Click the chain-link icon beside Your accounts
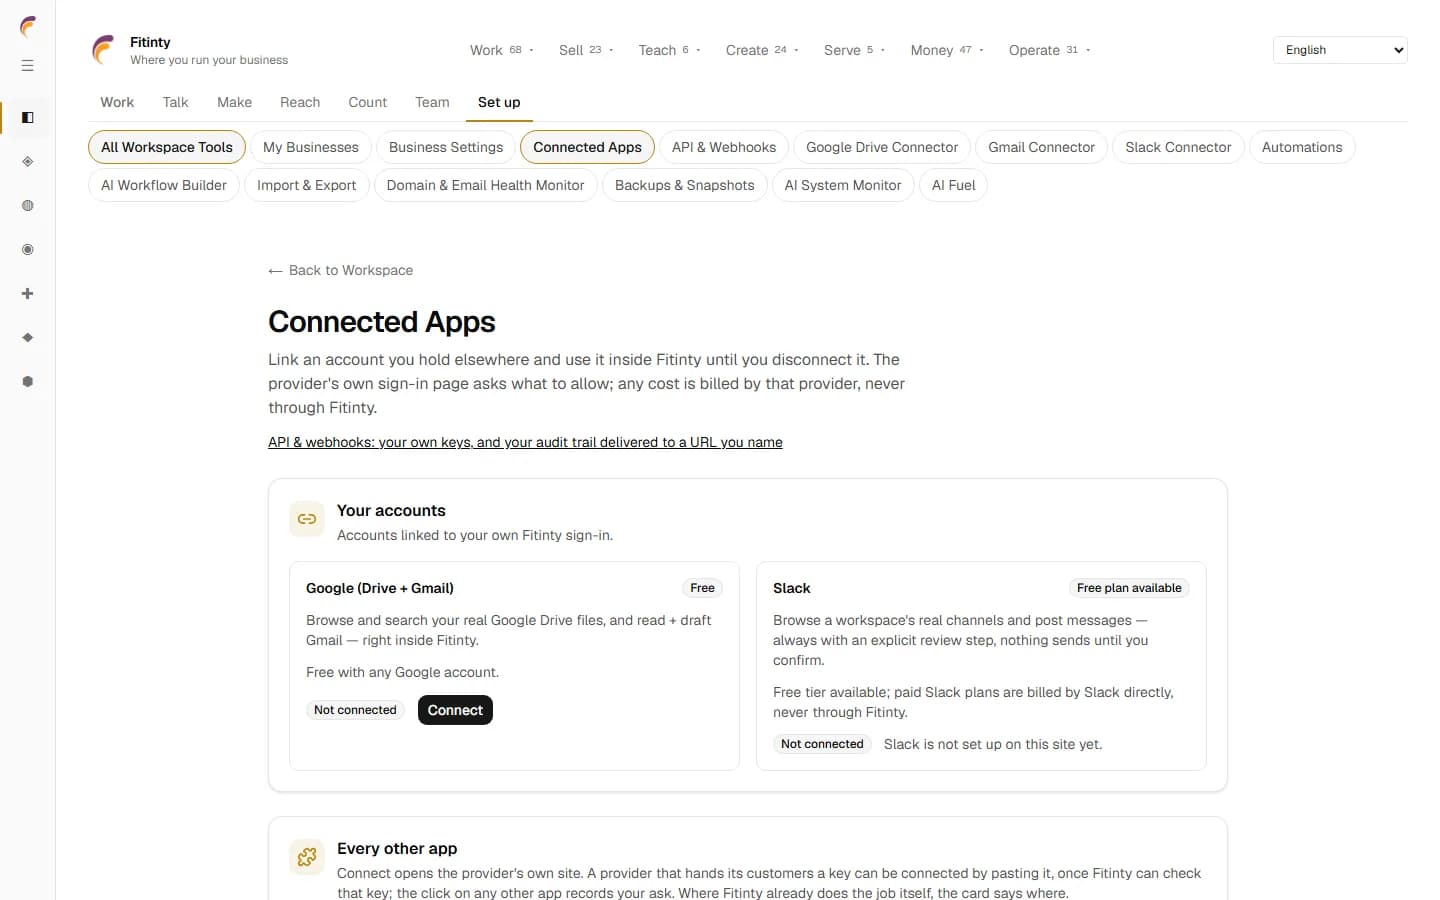Screen dimensions: 1440x900 pyautogui.click(x=307, y=519)
